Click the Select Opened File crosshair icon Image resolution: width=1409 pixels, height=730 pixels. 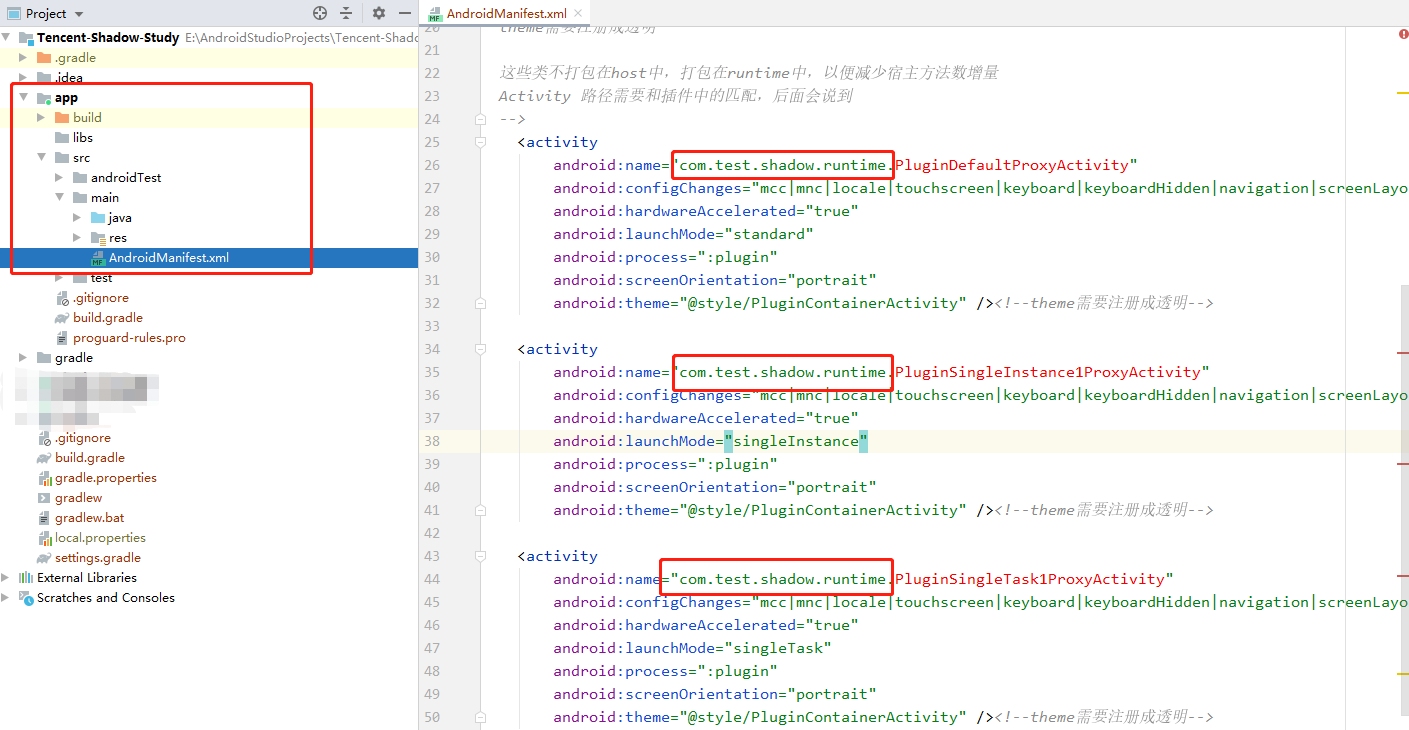pyautogui.click(x=320, y=13)
